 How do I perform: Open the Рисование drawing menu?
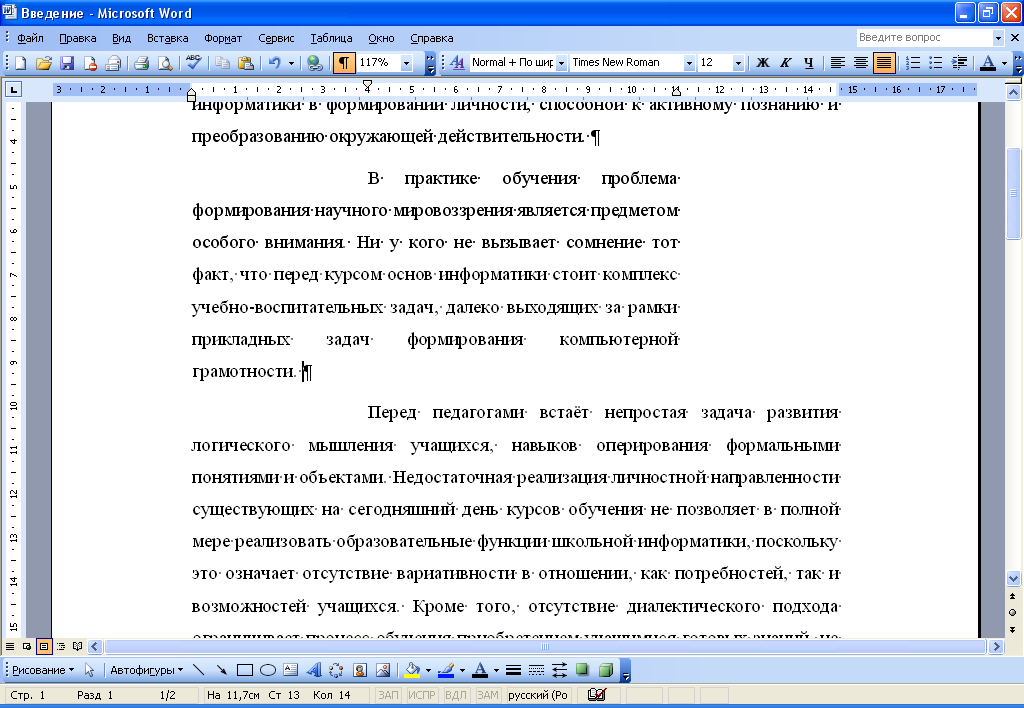[42, 669]
